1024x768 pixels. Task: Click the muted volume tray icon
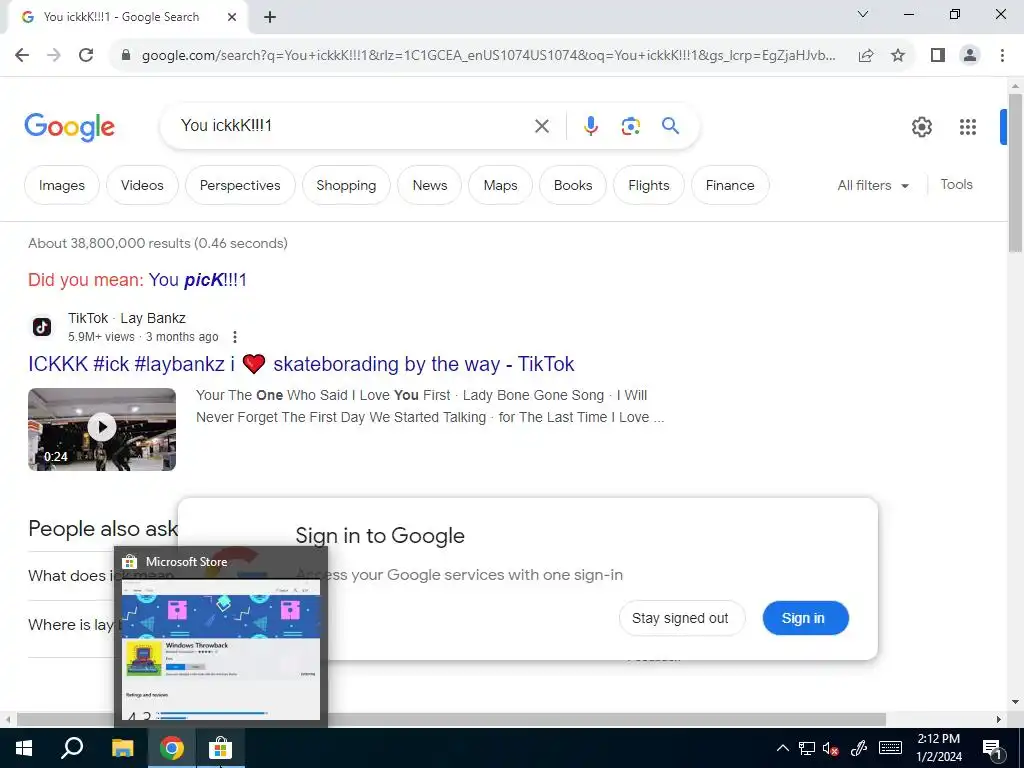[x=830, y=748]
